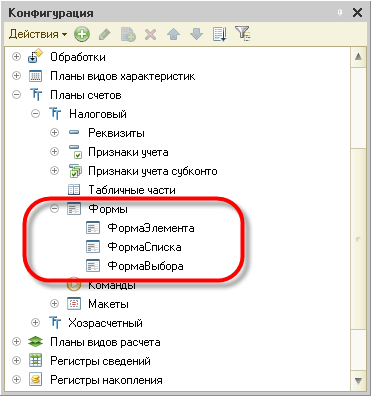Click the ФормаЭлемента form icon

(x=93, y=228)
